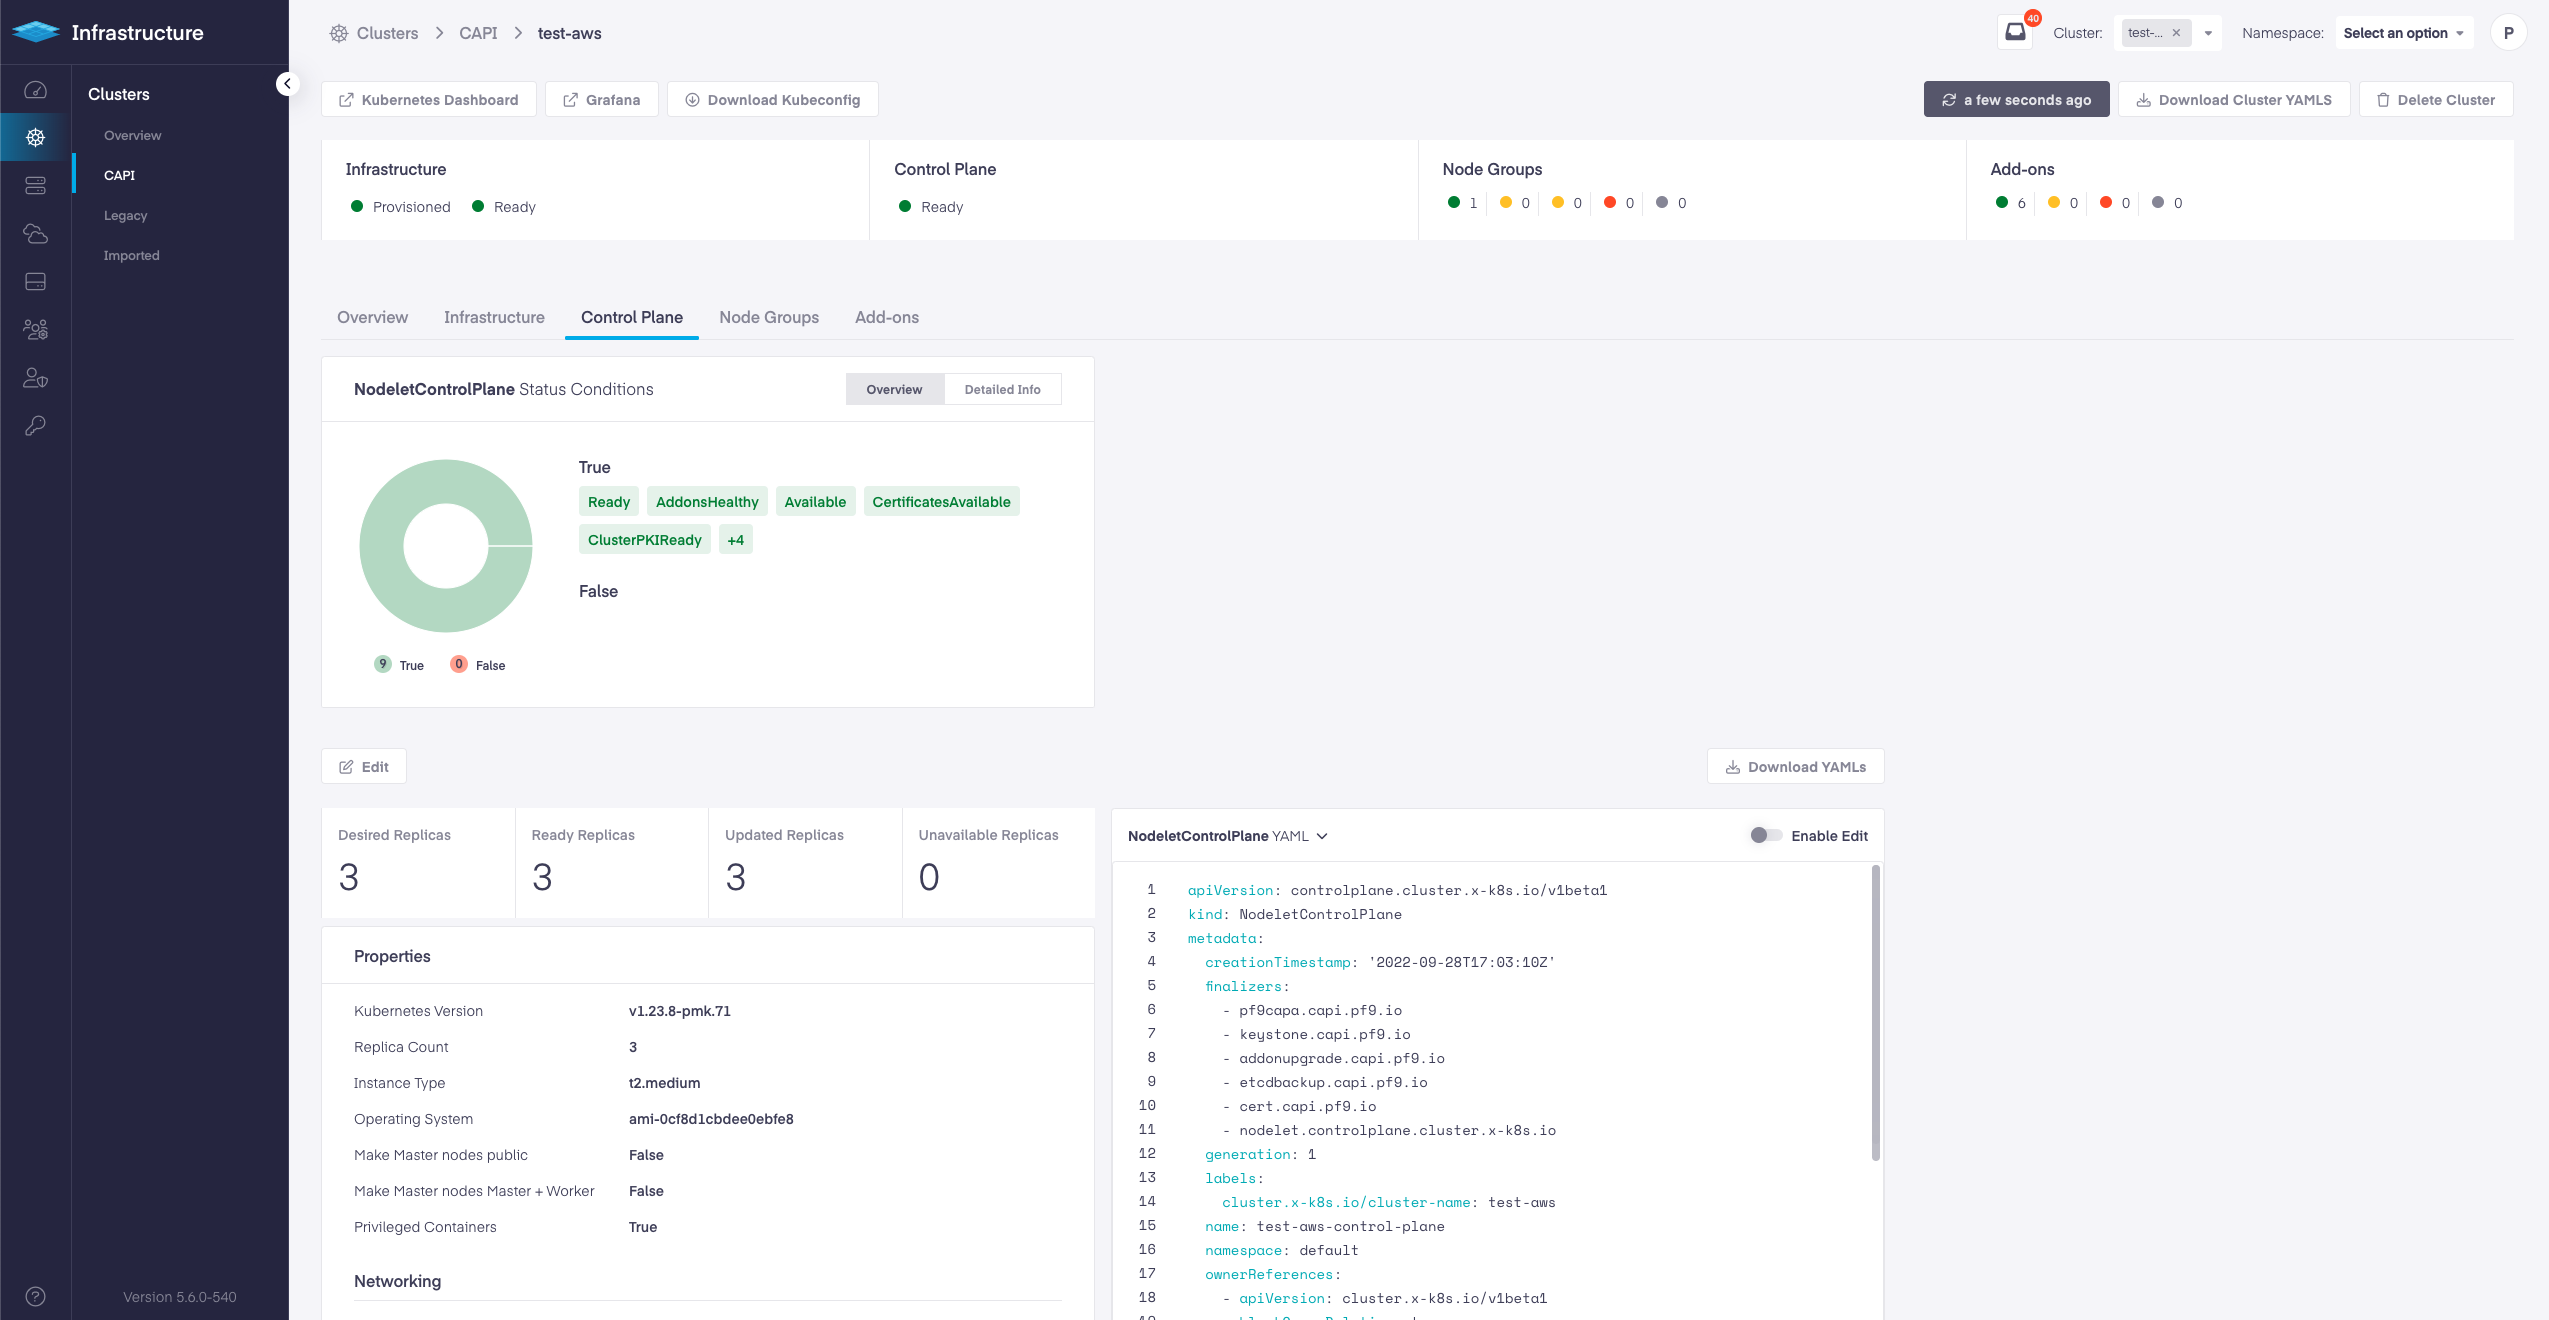2549x1320 pixels.
Task: Collapse the sidebar with the arrow button
Action: 287,84
